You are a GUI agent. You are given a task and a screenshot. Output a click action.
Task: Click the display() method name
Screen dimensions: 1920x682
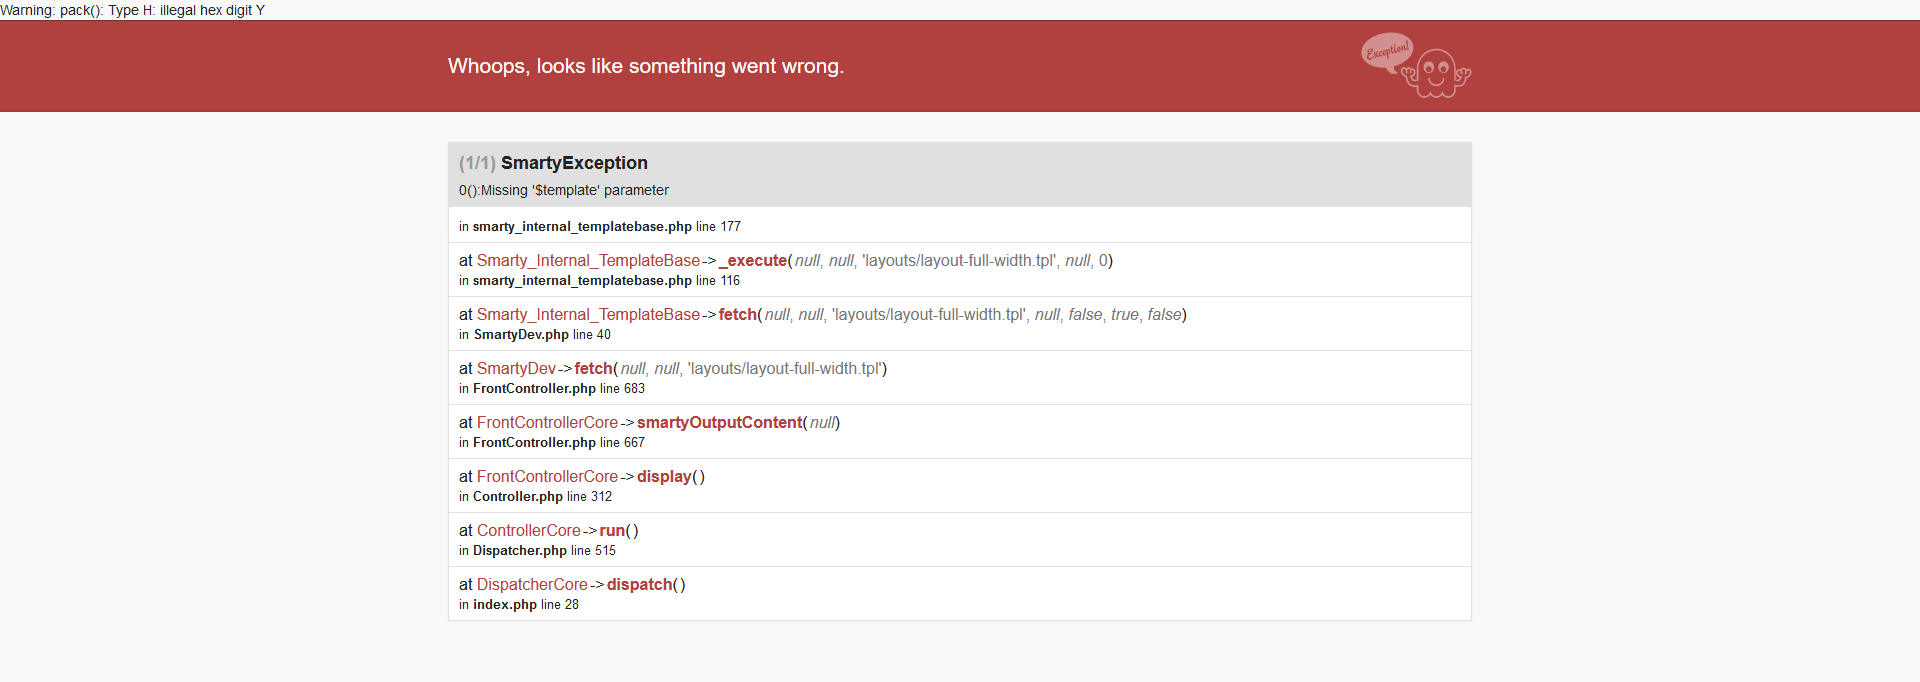click(664, 477)
